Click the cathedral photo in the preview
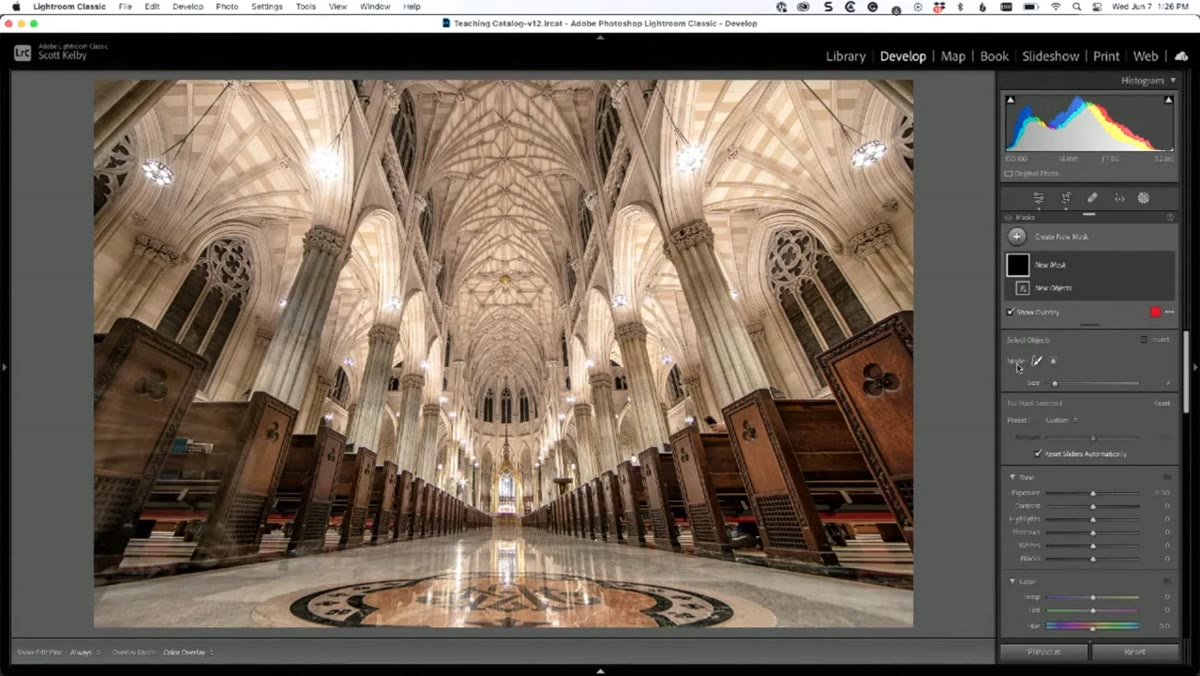 point(503,354)
